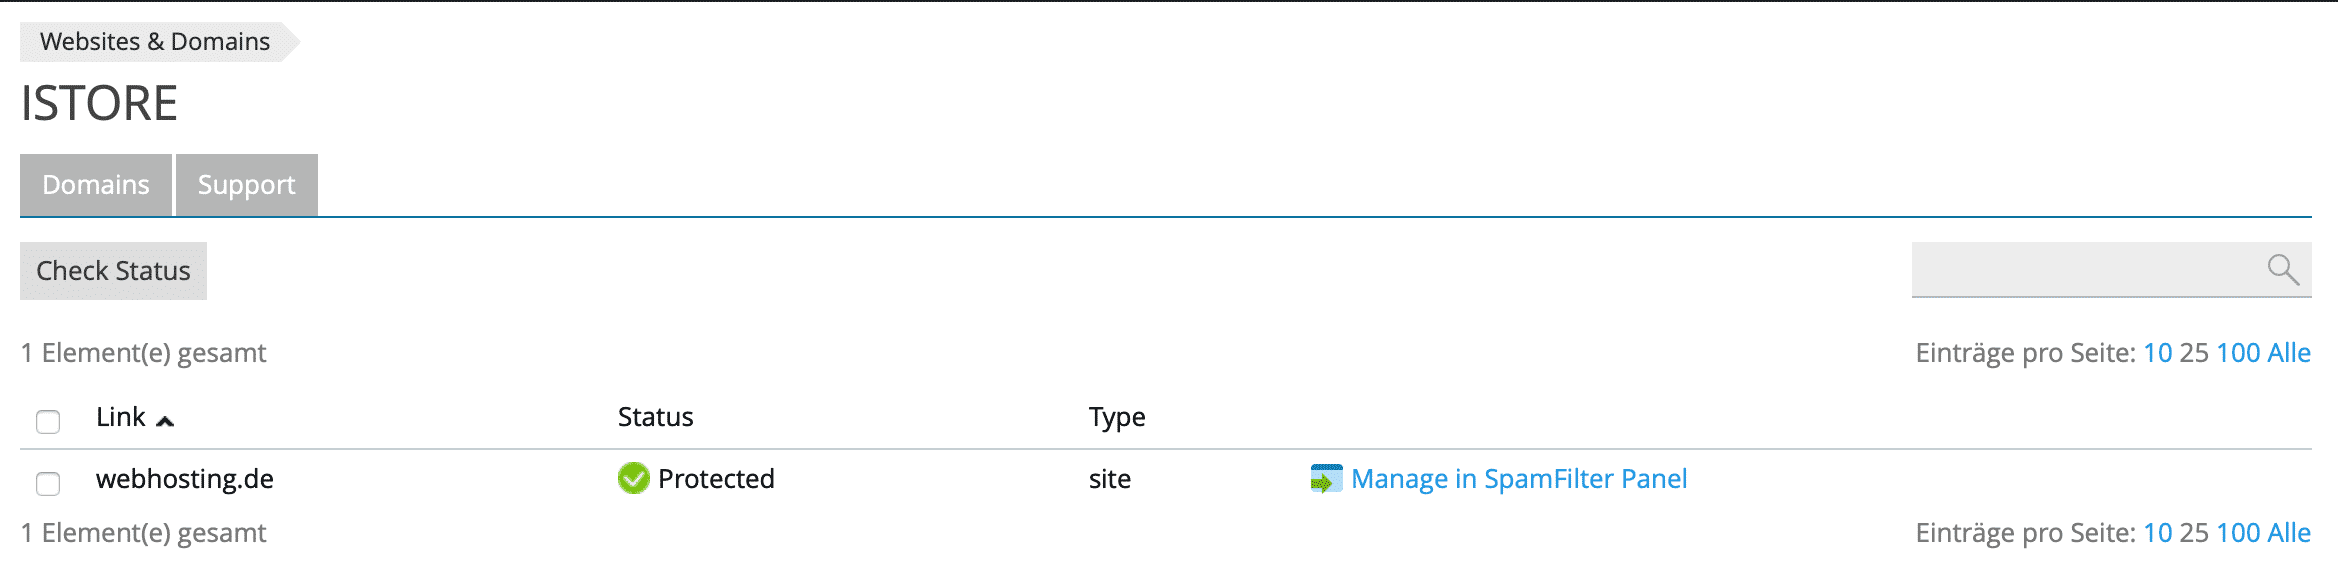Focus the search input field
Screen dimensions: 2338x586
[x=2085, y=269]
